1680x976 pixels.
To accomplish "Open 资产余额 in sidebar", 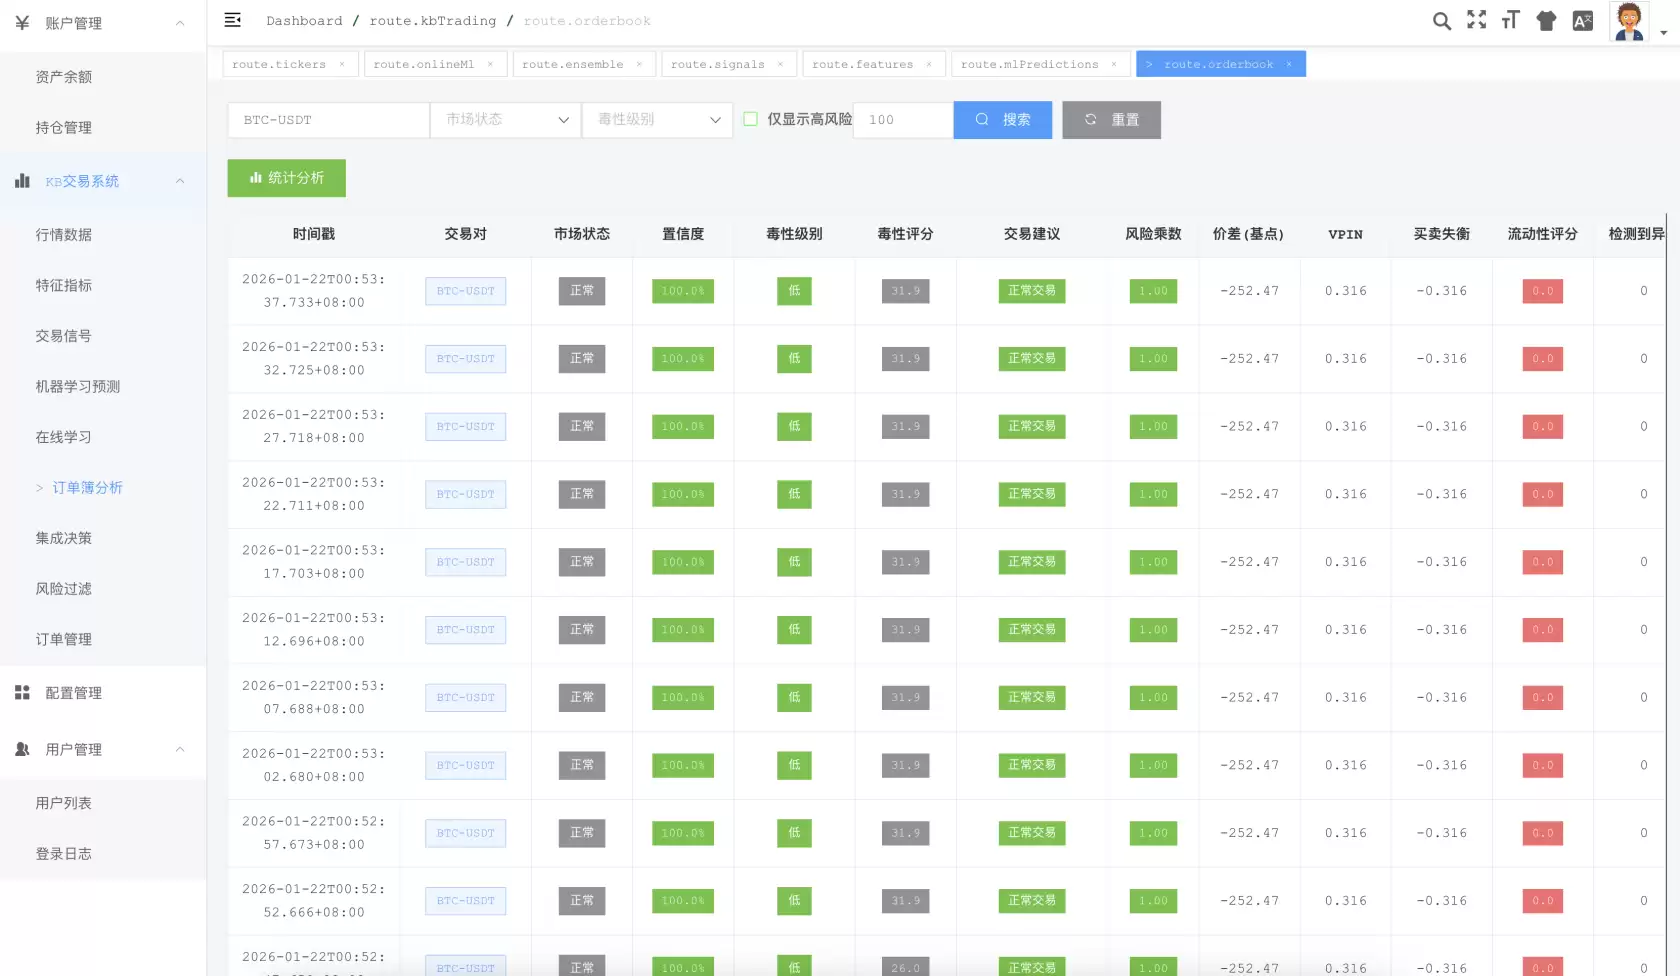I will point(103,77).
